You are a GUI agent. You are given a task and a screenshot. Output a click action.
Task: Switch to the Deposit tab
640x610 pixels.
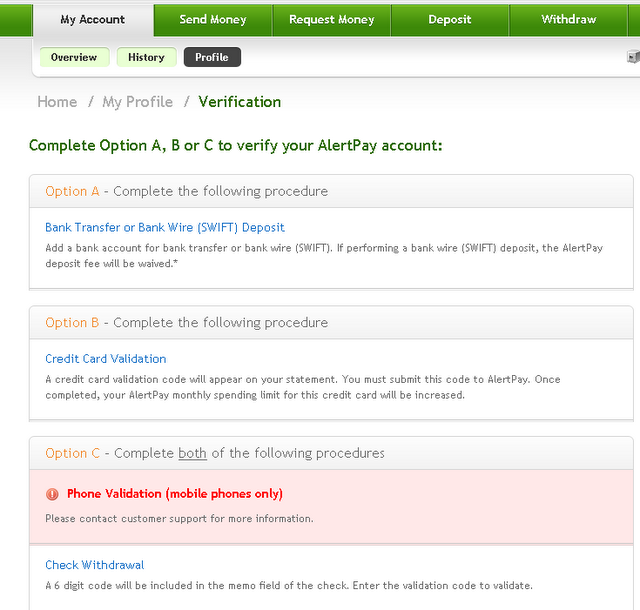tap(450, 20)
